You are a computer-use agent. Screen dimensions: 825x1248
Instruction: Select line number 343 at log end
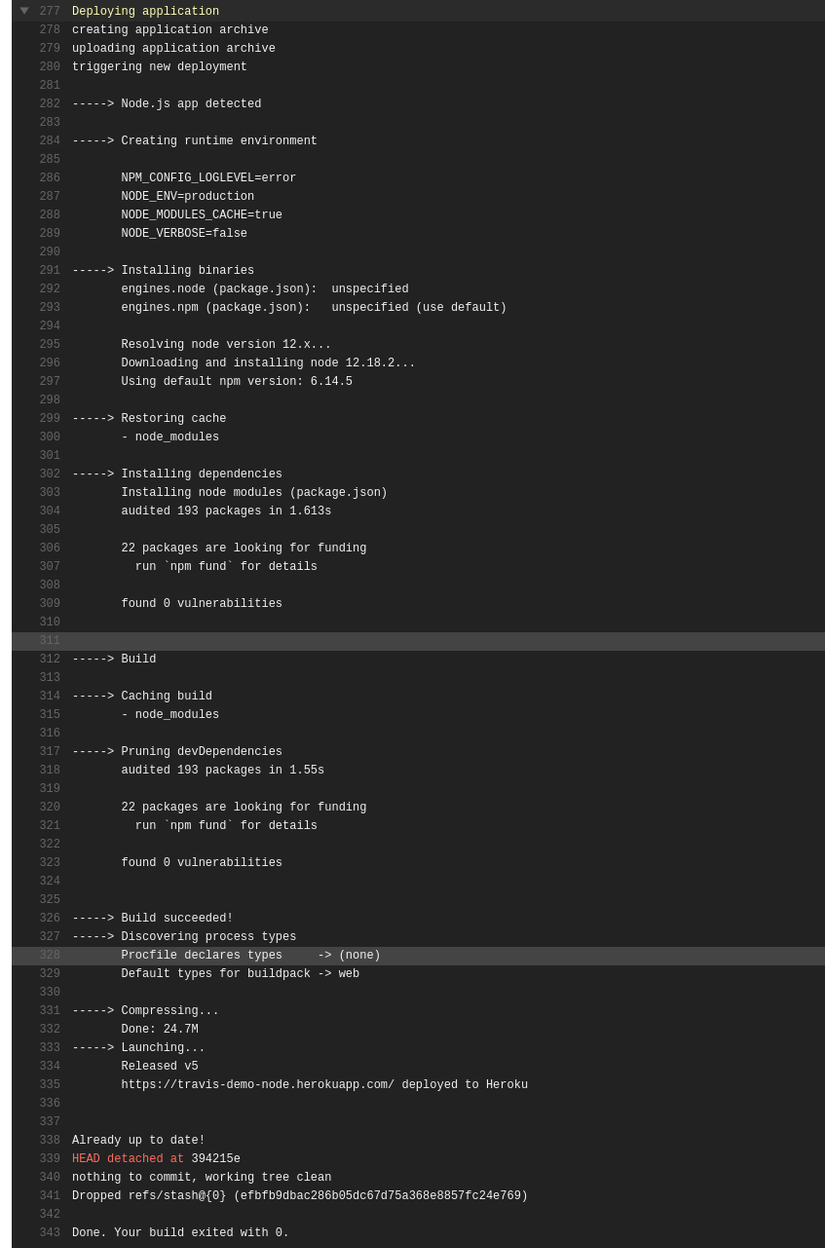[50, 1233]
